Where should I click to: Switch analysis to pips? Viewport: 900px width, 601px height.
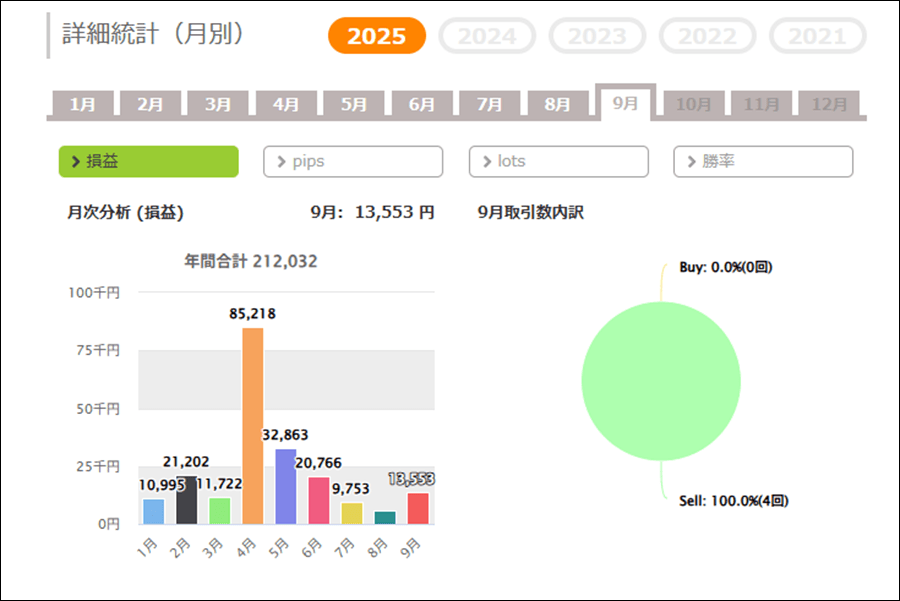[x=353, y=161]
